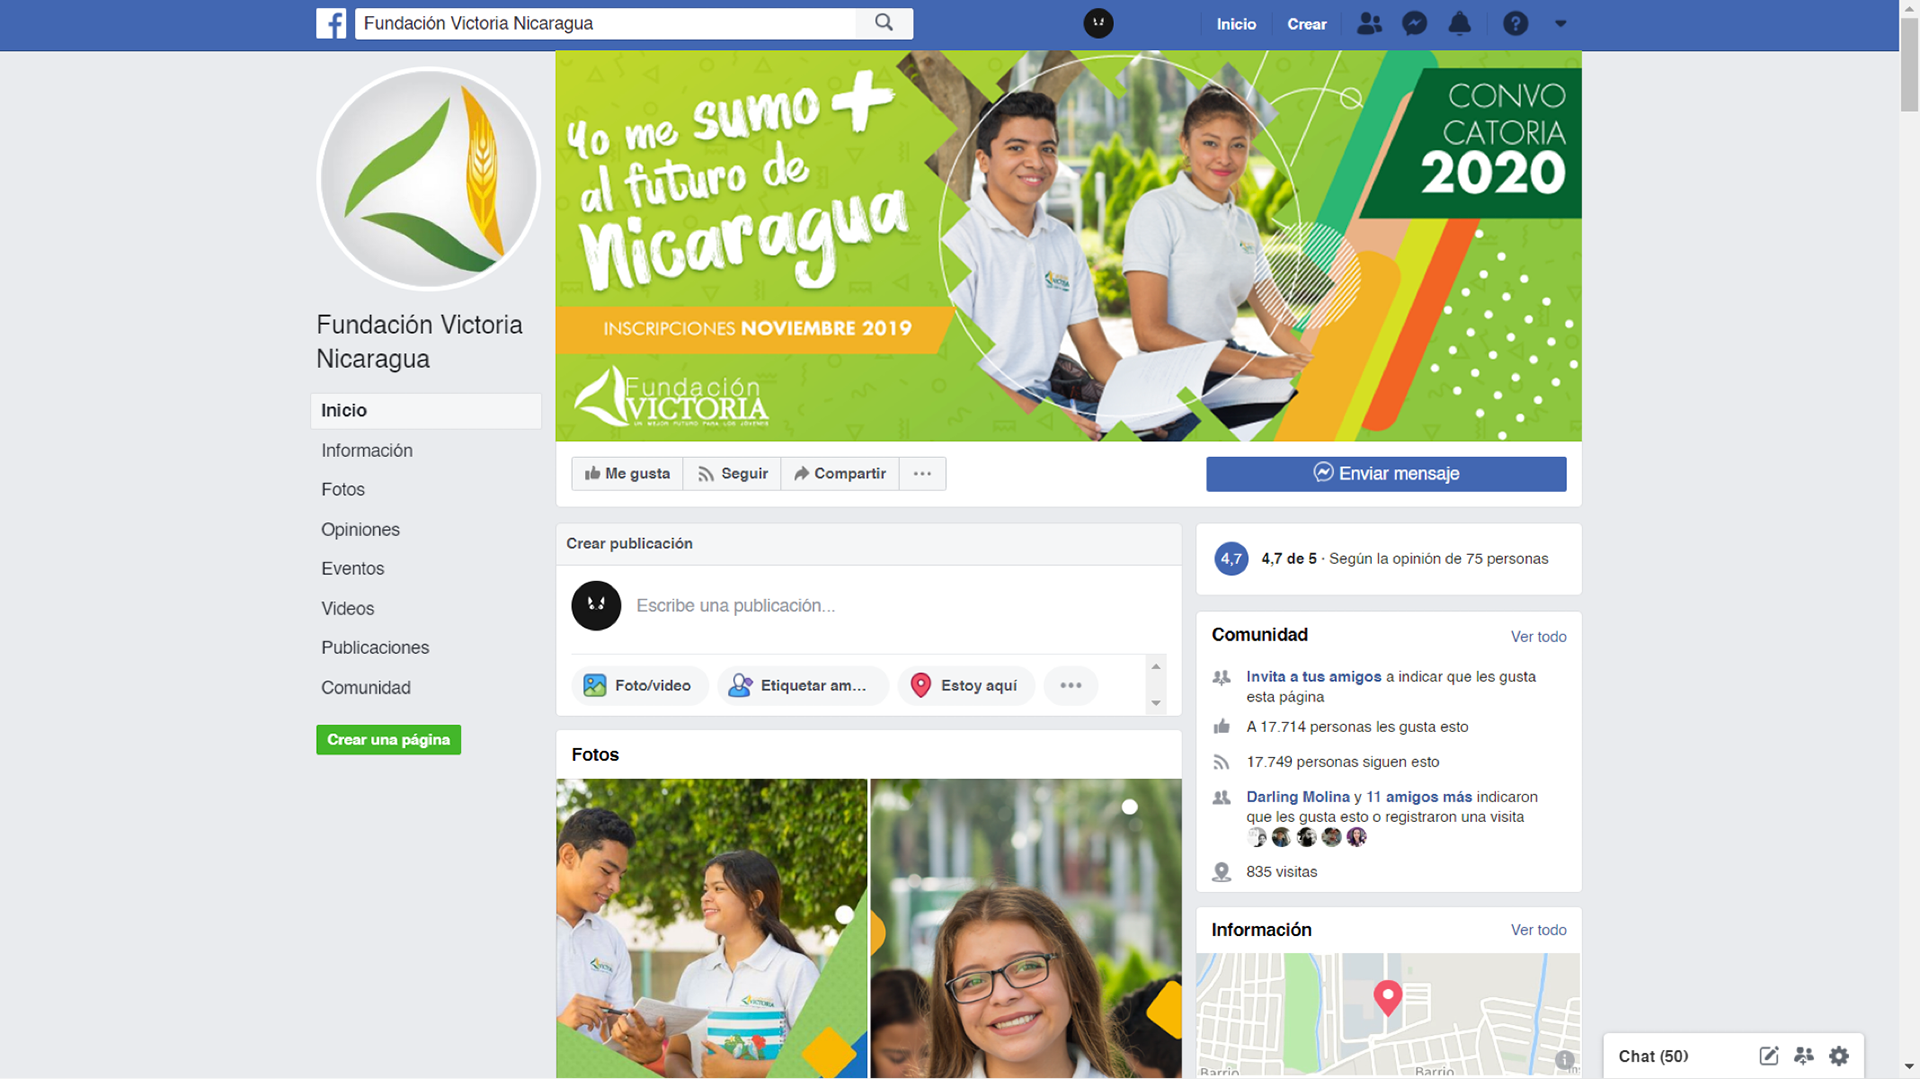
Task: Click the Facebook logo icon
Action: point(331,23)
